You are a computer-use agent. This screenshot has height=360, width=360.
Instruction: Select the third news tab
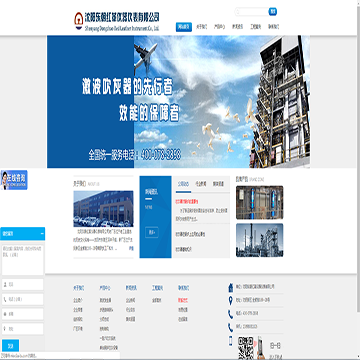[218, 184]
